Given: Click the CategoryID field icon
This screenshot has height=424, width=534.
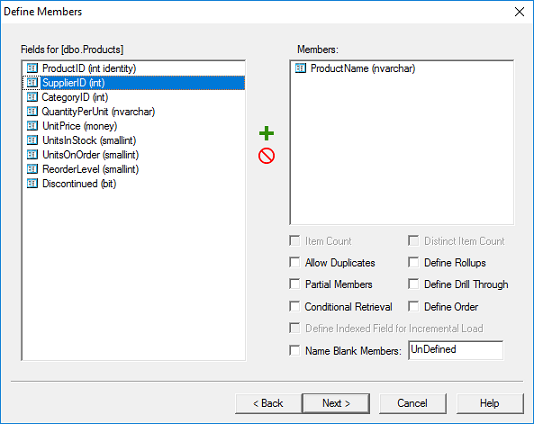Looking at the screenshot, I should [32, 97].
